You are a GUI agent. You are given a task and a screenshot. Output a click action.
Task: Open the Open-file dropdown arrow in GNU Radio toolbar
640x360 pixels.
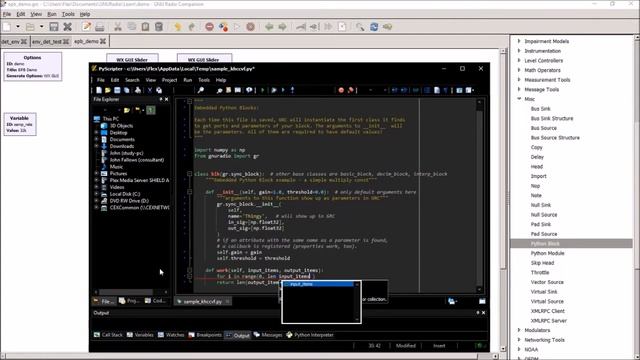(x=42, y=27)
